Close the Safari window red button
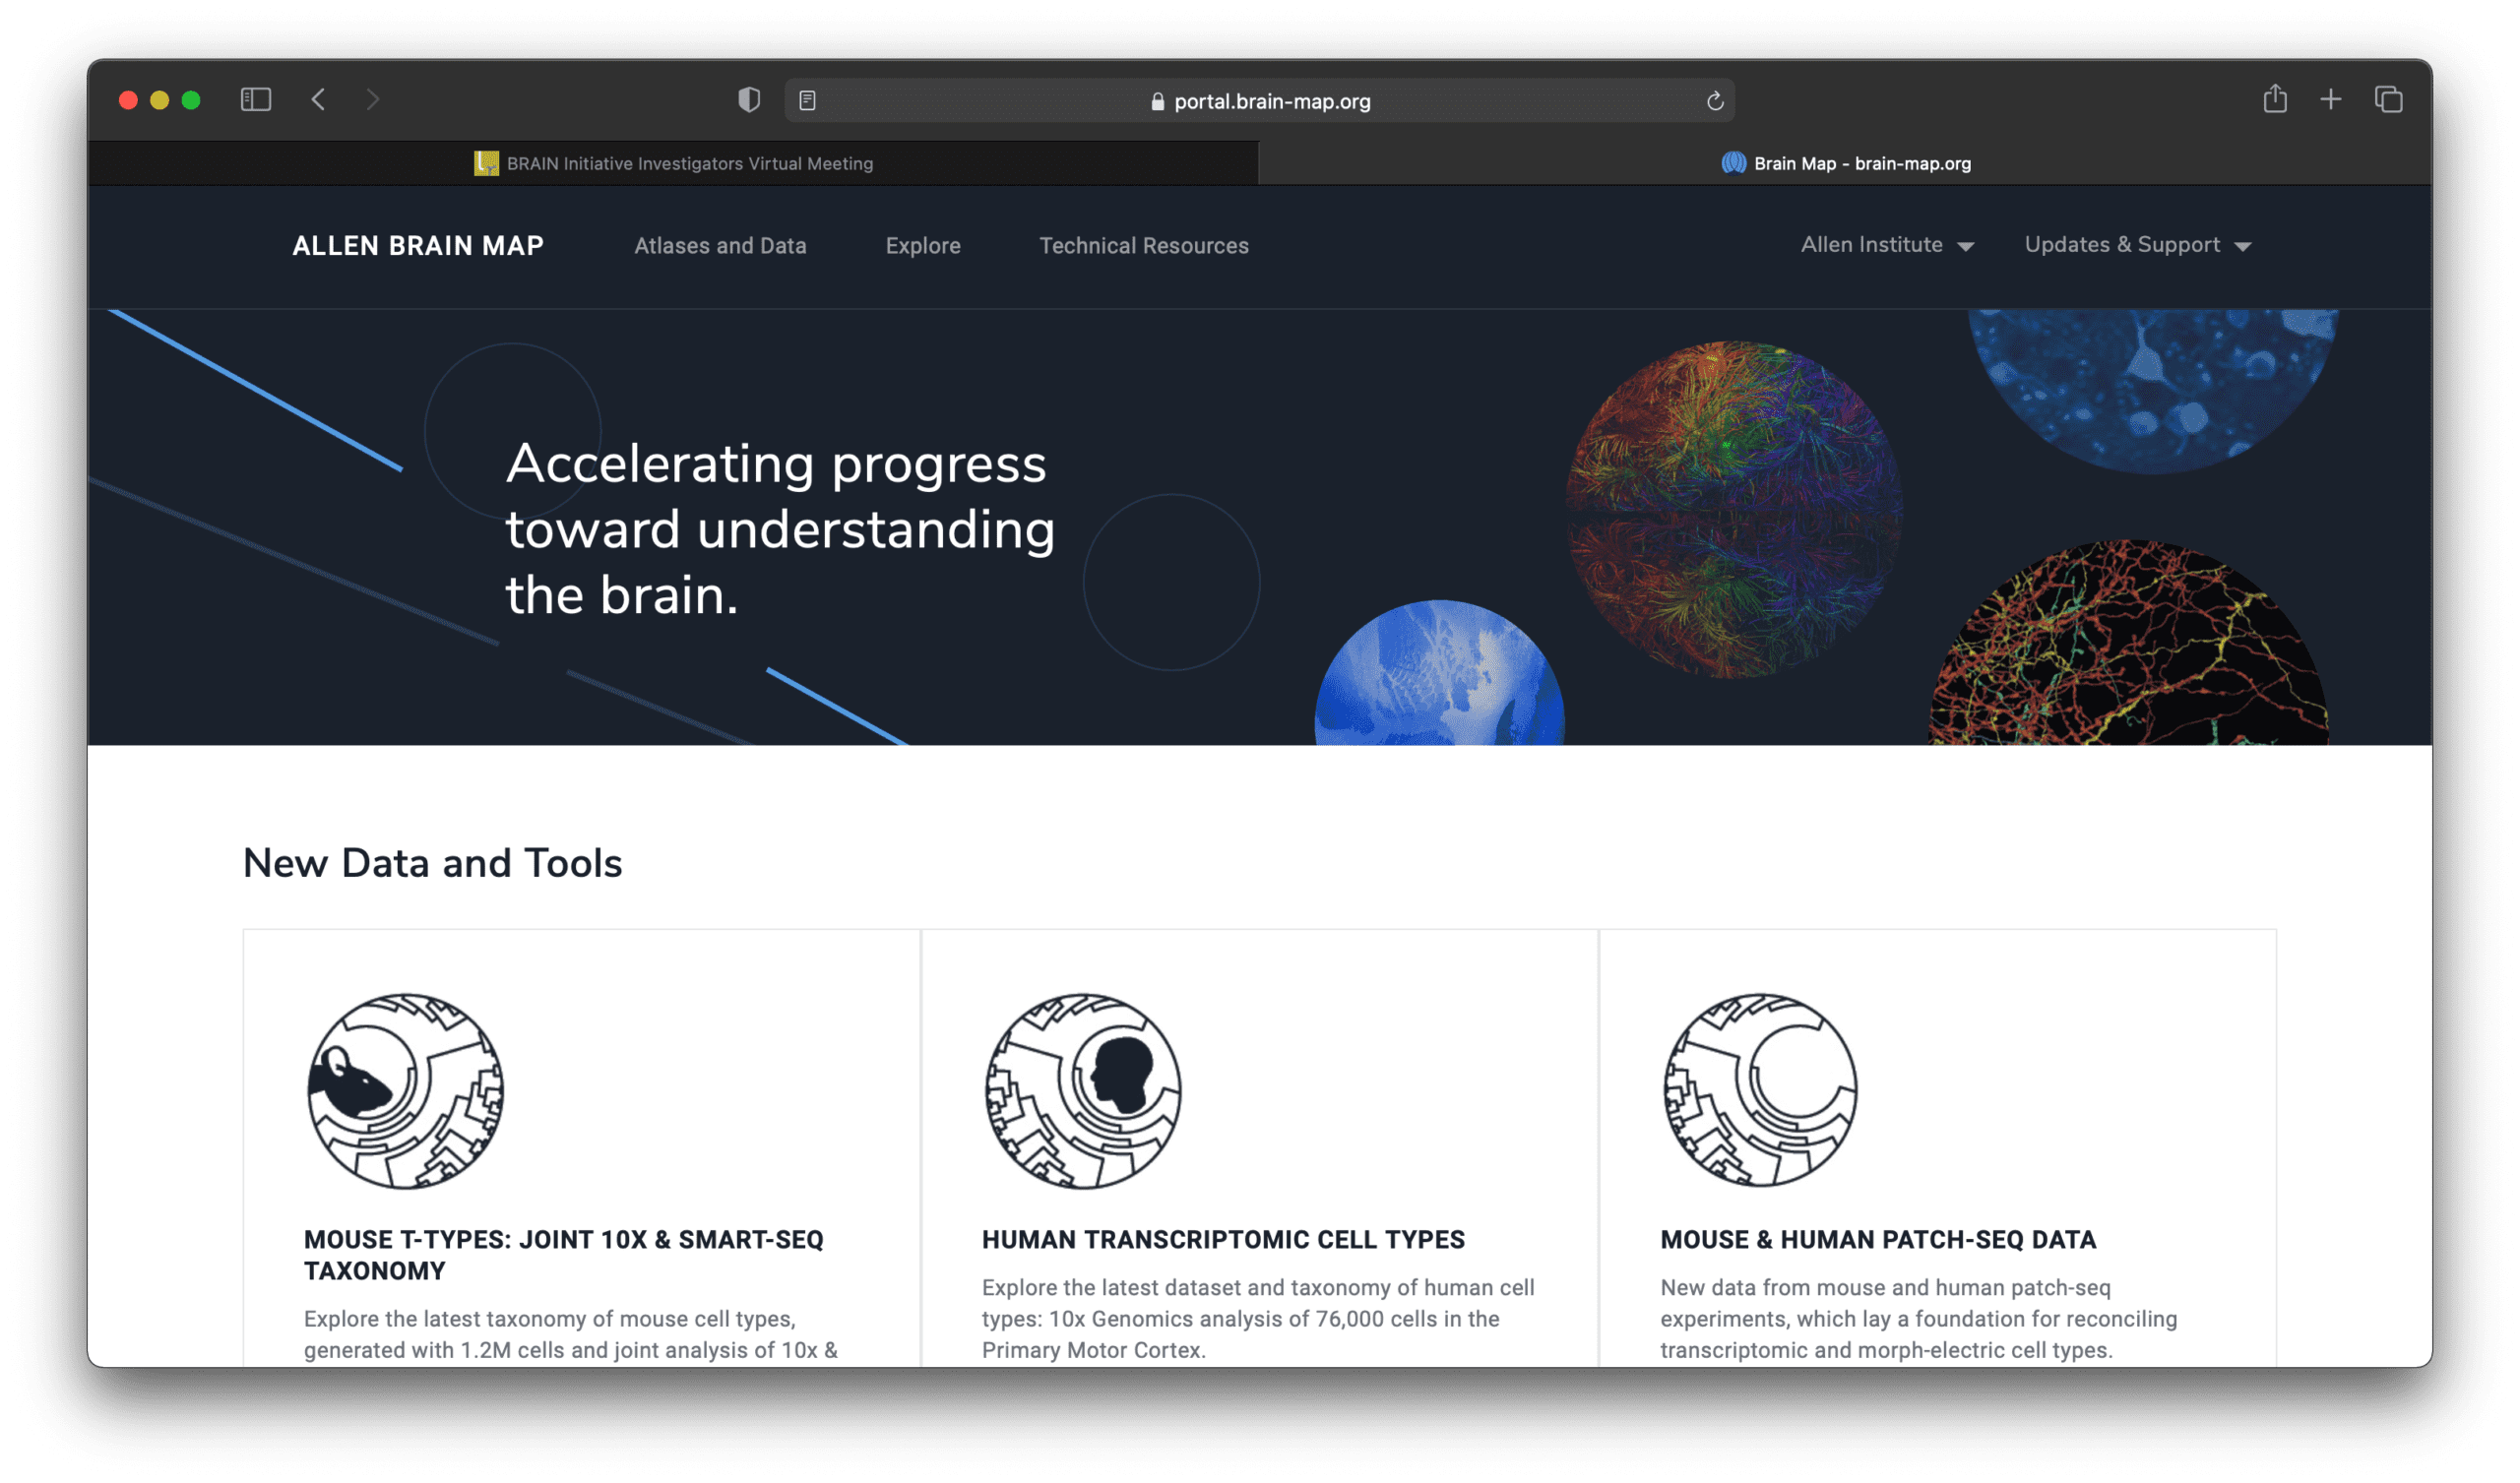Viewport: 2520px width, 1483px height. click(128, 100)
